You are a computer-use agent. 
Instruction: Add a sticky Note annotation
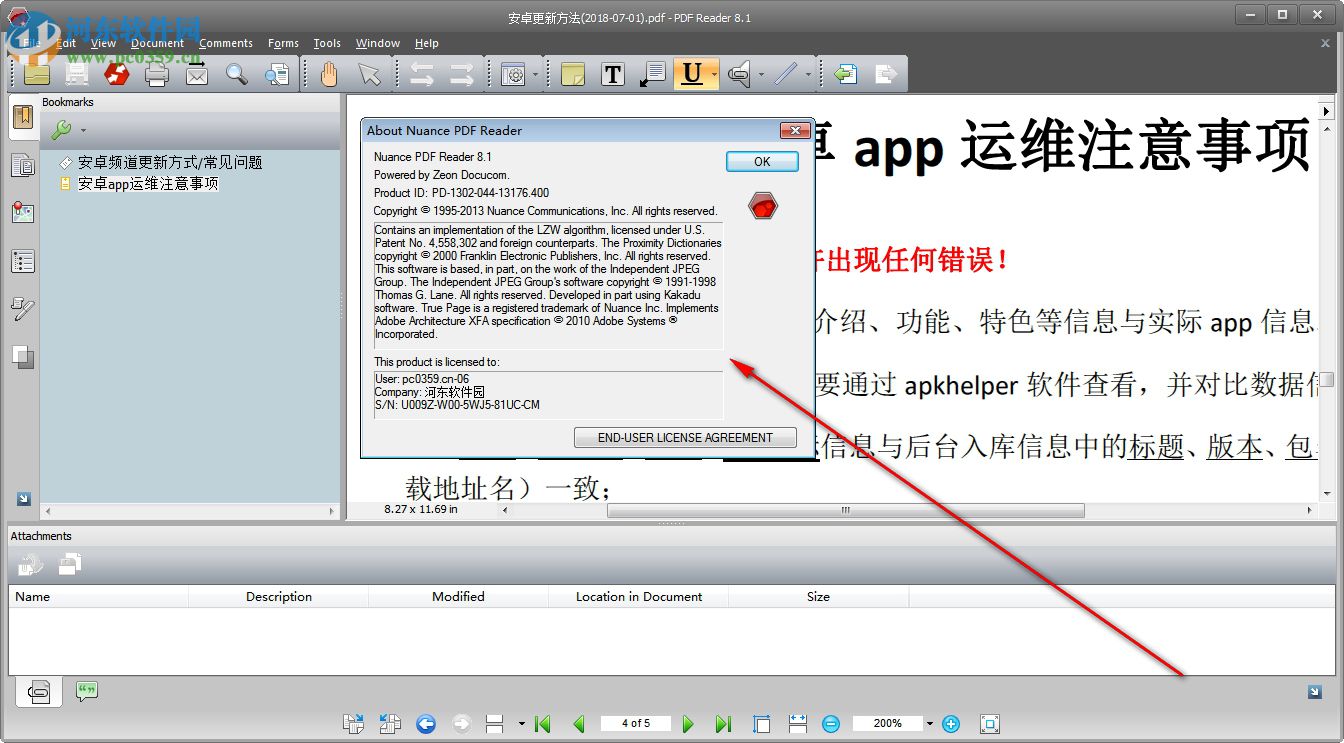(x=573, y=74)
